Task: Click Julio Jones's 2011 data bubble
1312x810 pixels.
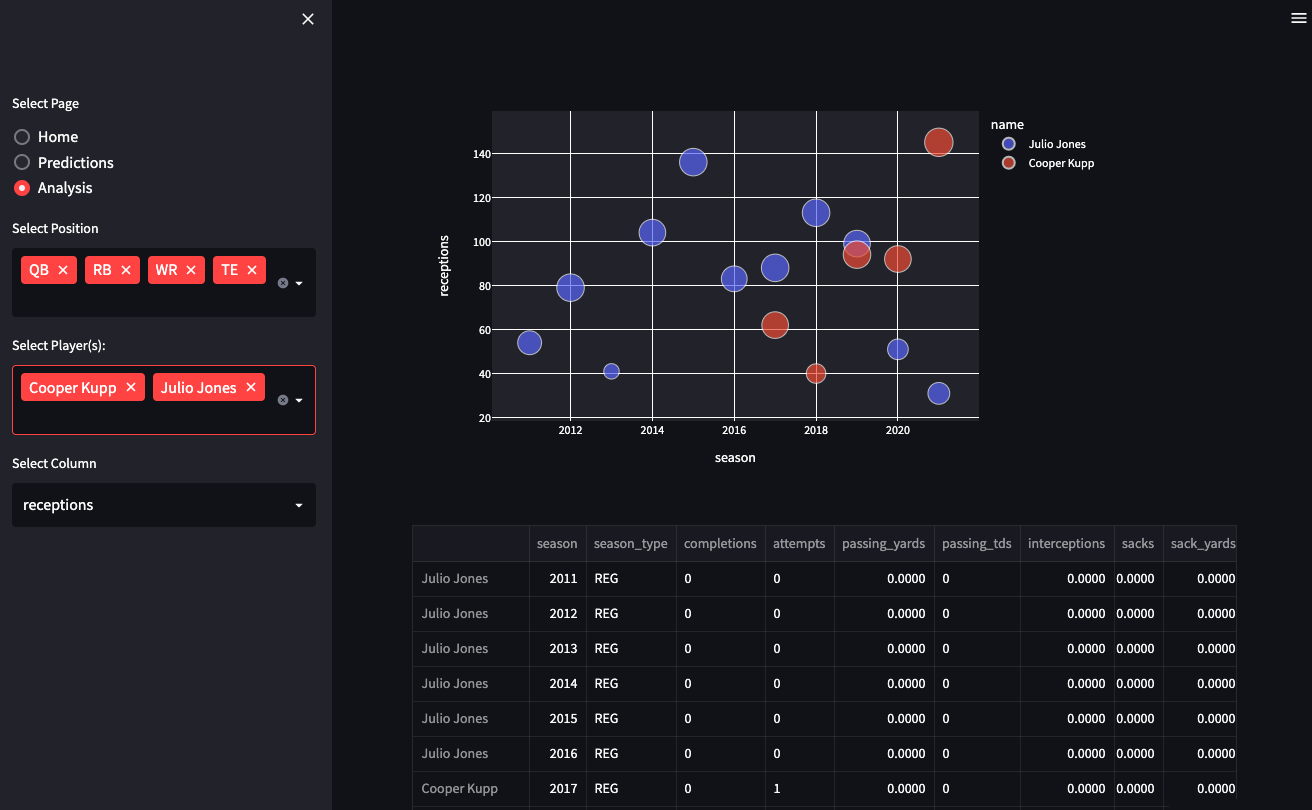Action: [x=529, y=343]
